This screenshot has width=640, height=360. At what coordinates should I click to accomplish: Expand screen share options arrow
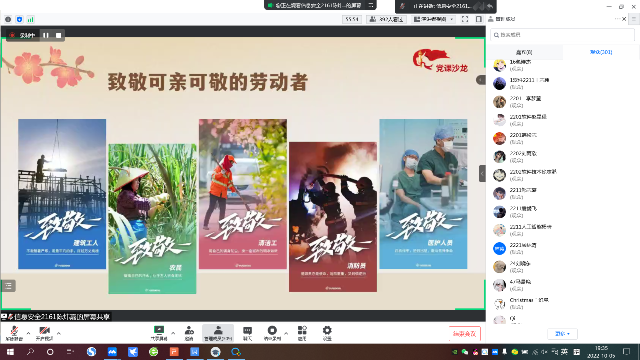173,333
